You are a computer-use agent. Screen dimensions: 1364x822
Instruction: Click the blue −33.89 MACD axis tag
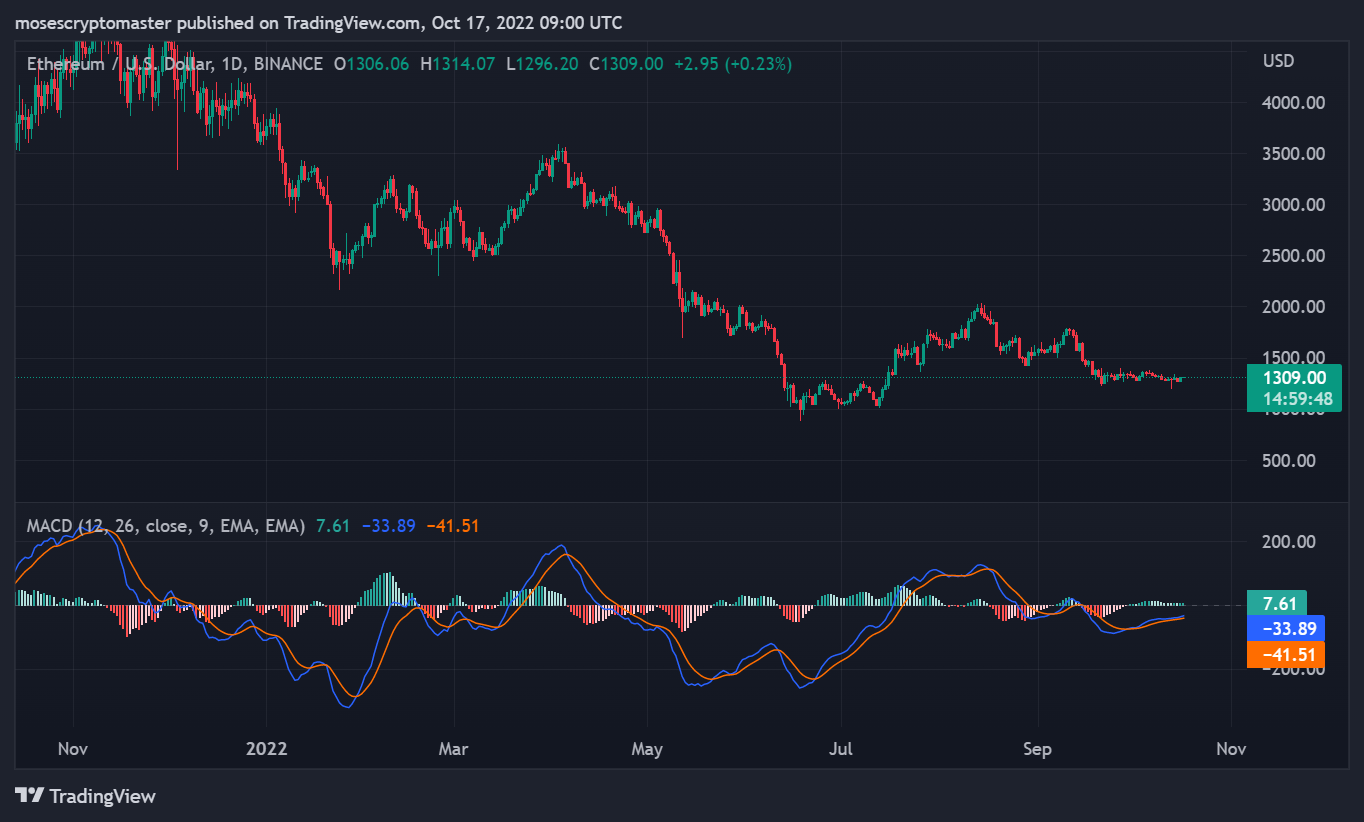1286,629
